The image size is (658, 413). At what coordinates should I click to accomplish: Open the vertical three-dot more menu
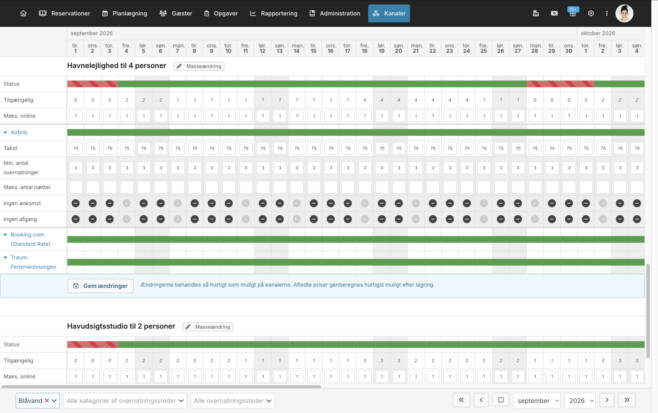tap(607, 13)
